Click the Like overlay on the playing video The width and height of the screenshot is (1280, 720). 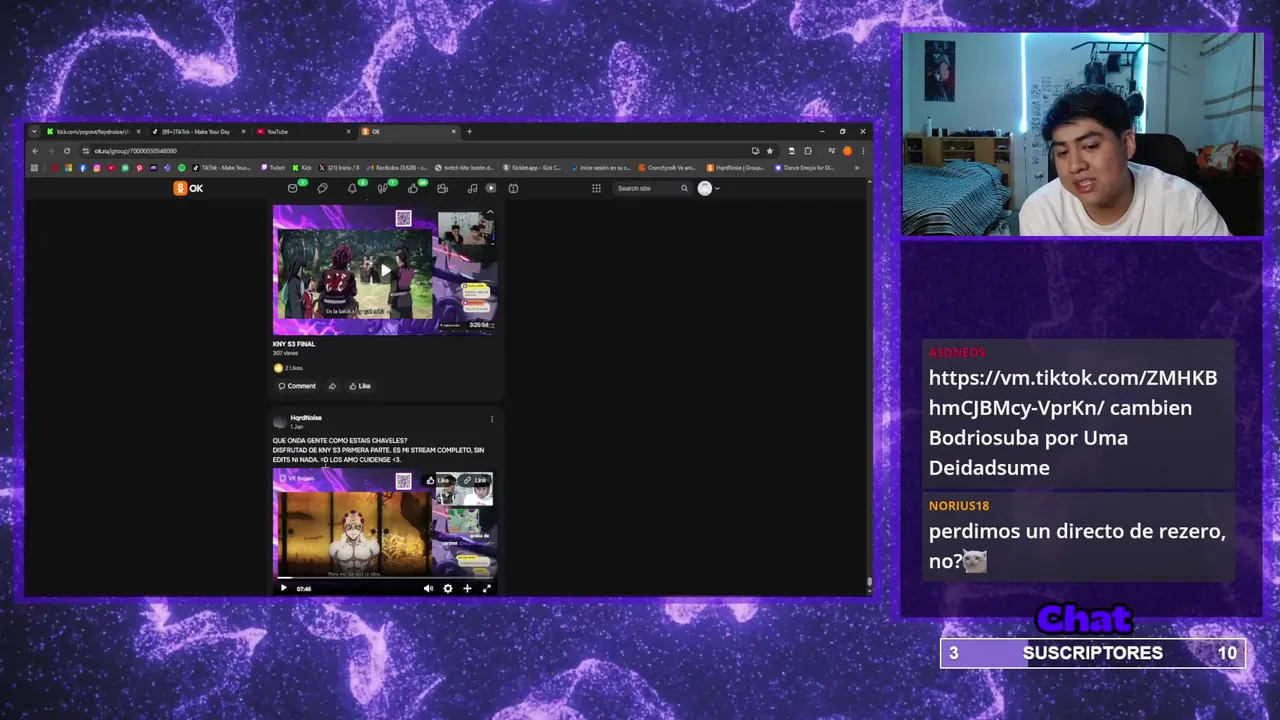[438, 480]
